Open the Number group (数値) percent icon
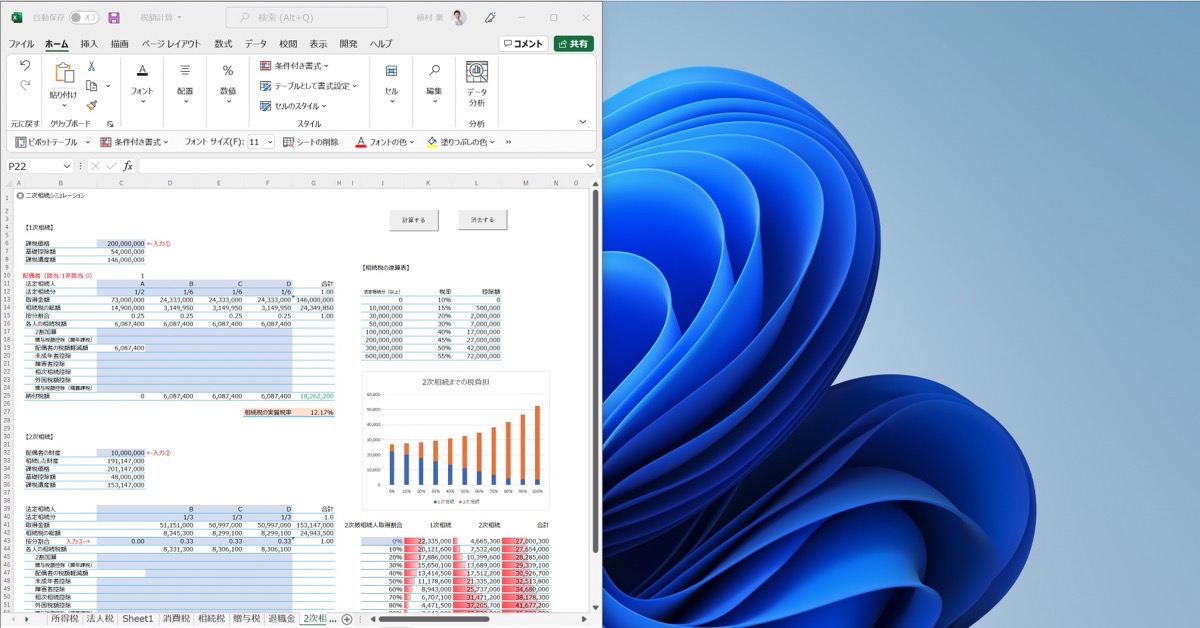 [x=228, y=70]
